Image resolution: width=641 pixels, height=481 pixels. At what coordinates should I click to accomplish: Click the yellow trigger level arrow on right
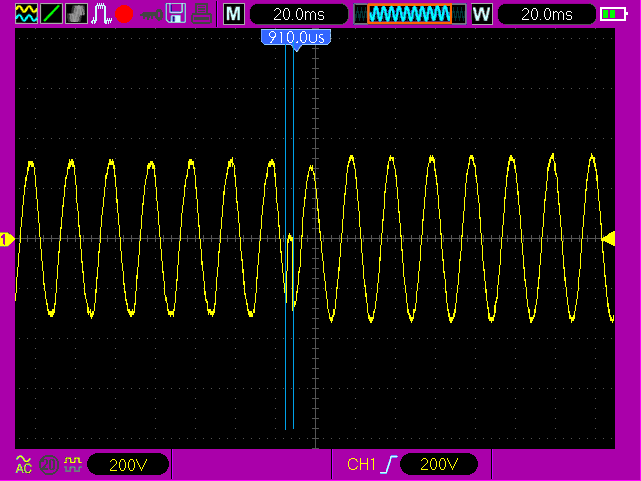608,238
